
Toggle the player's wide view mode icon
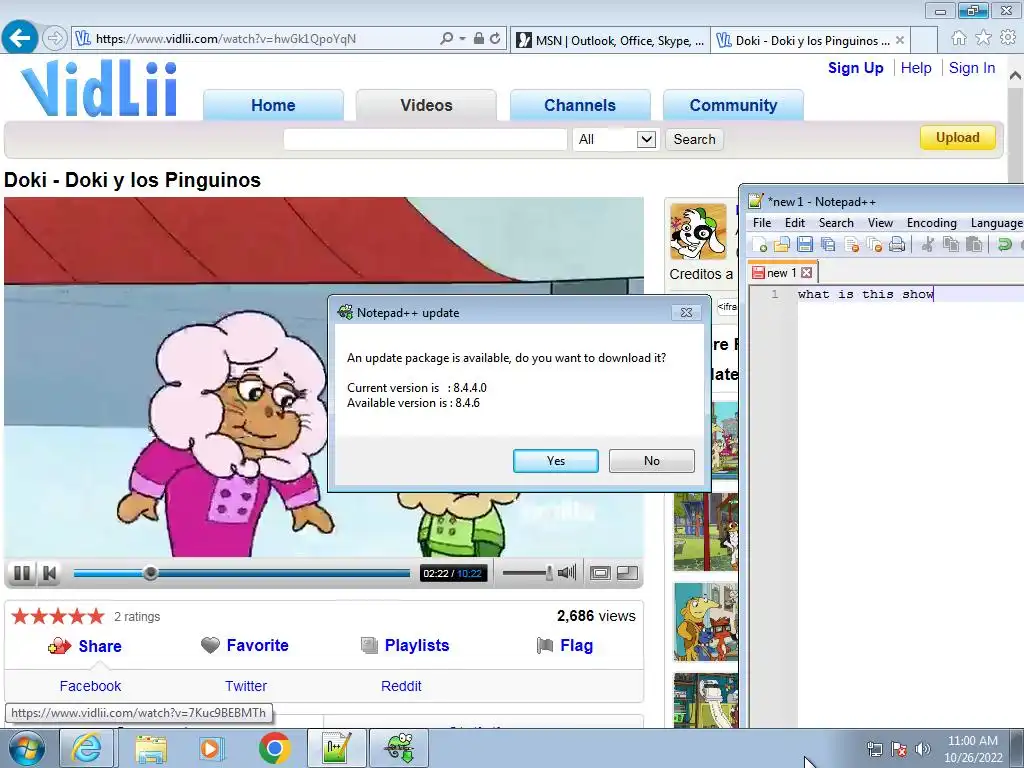click(600, 573)
